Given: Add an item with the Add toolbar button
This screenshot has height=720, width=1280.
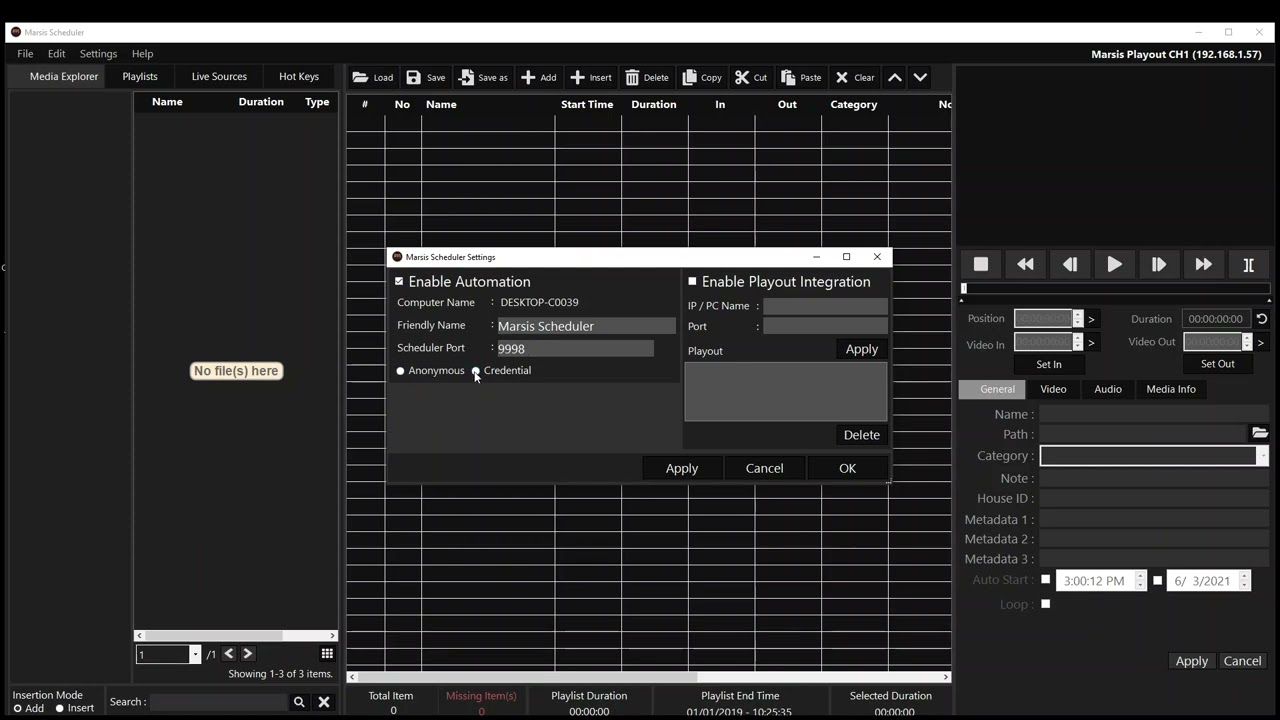Looking at the screenshot, I should pyautogui.click(x=539, y=77).
